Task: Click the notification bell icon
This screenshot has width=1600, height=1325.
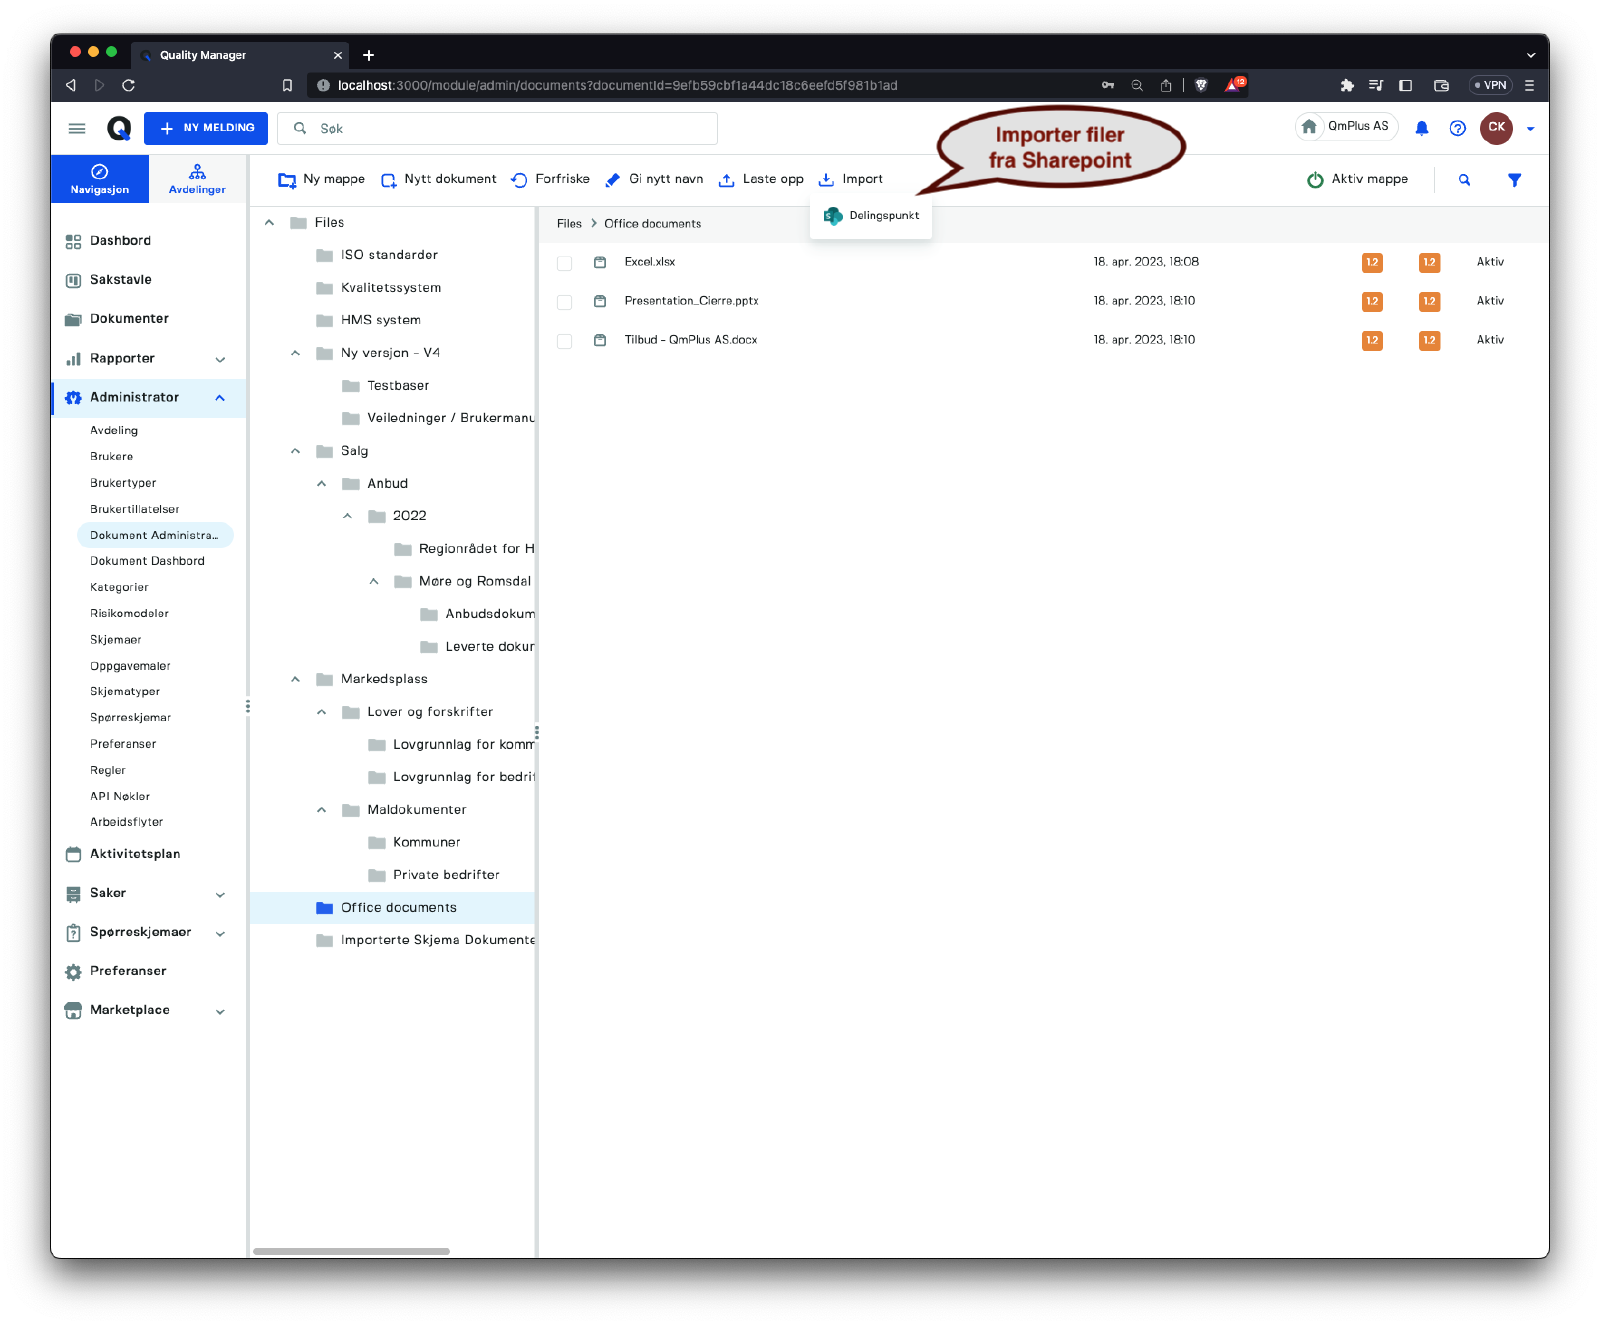Action: (1421, 128)
